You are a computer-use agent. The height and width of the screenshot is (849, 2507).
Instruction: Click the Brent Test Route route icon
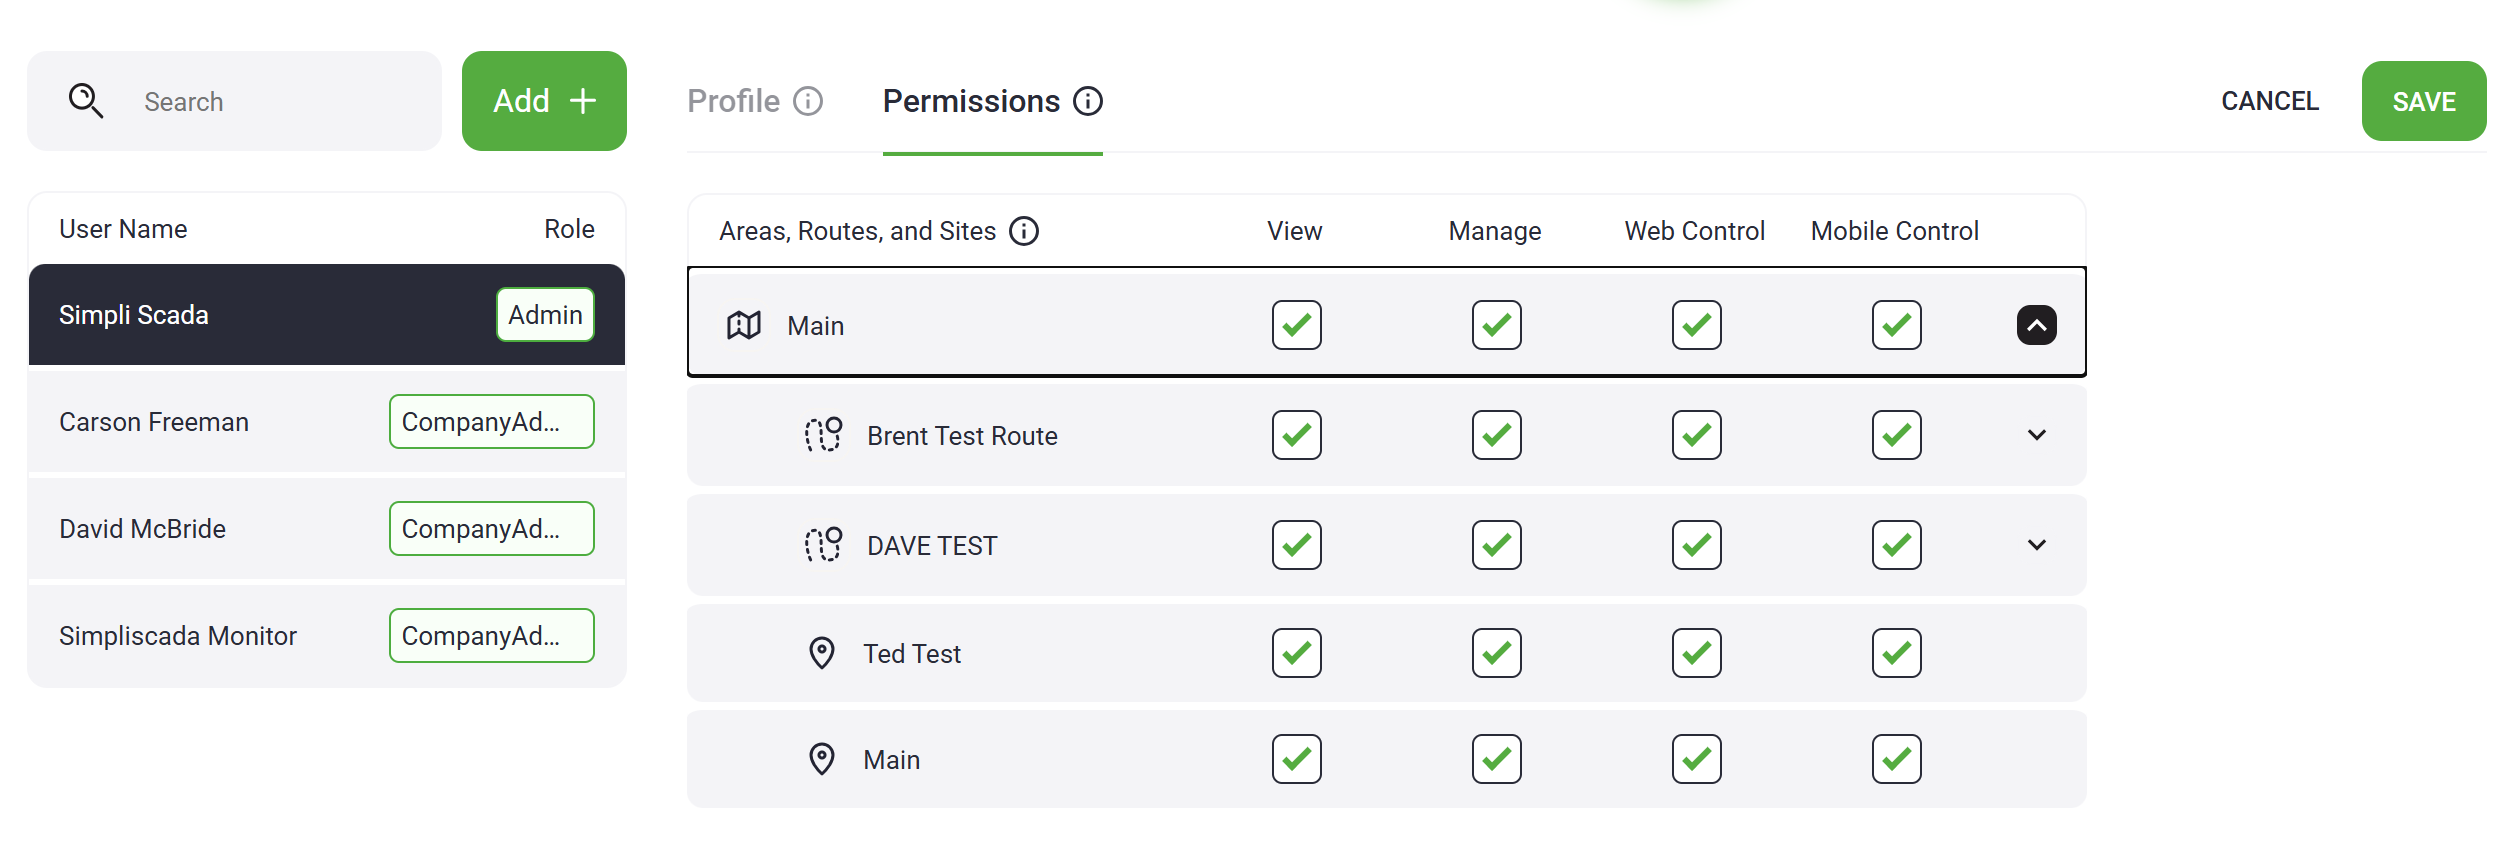824,435
